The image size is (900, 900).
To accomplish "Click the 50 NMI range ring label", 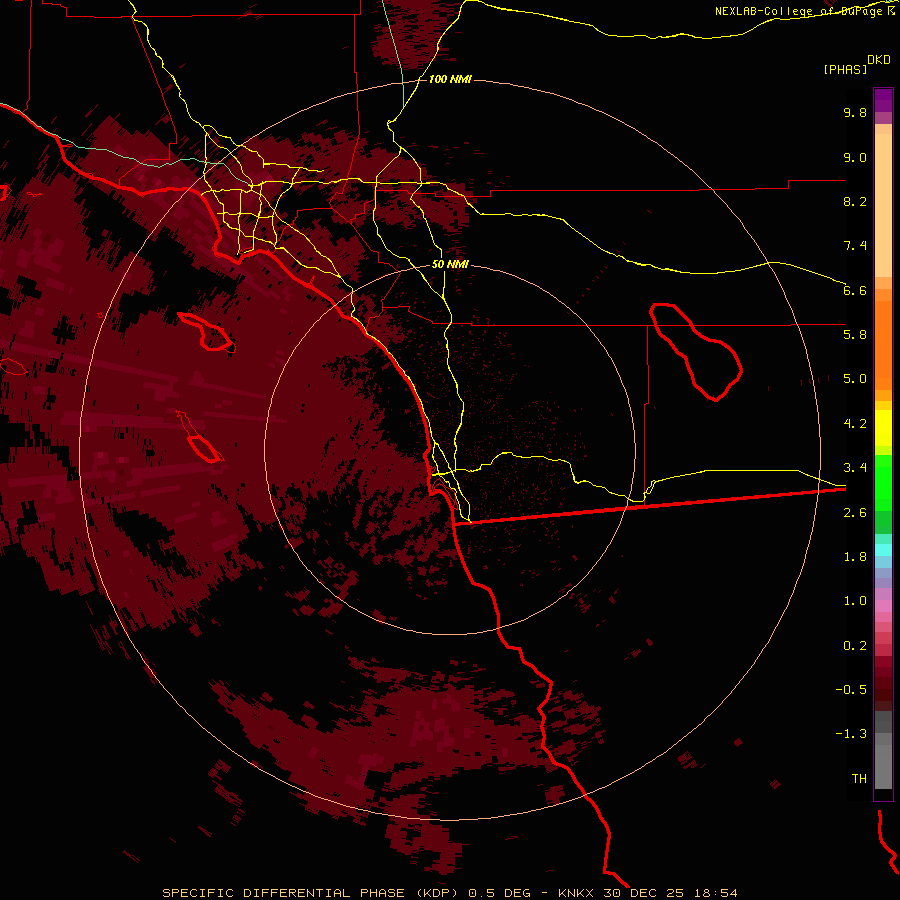I will [x=450, y=265].
